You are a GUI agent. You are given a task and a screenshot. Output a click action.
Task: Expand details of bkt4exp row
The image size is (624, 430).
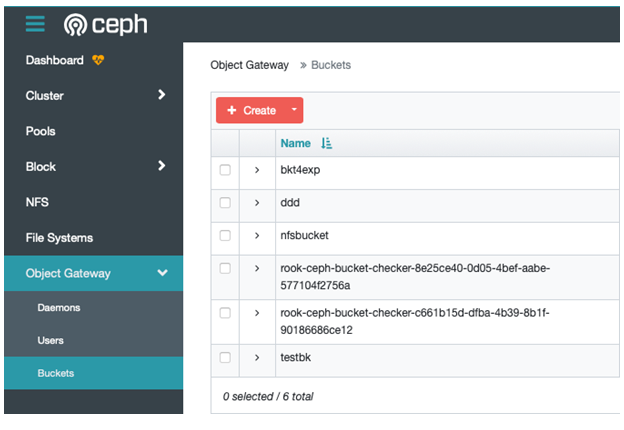pyautogui.click(x=257, y=170)
